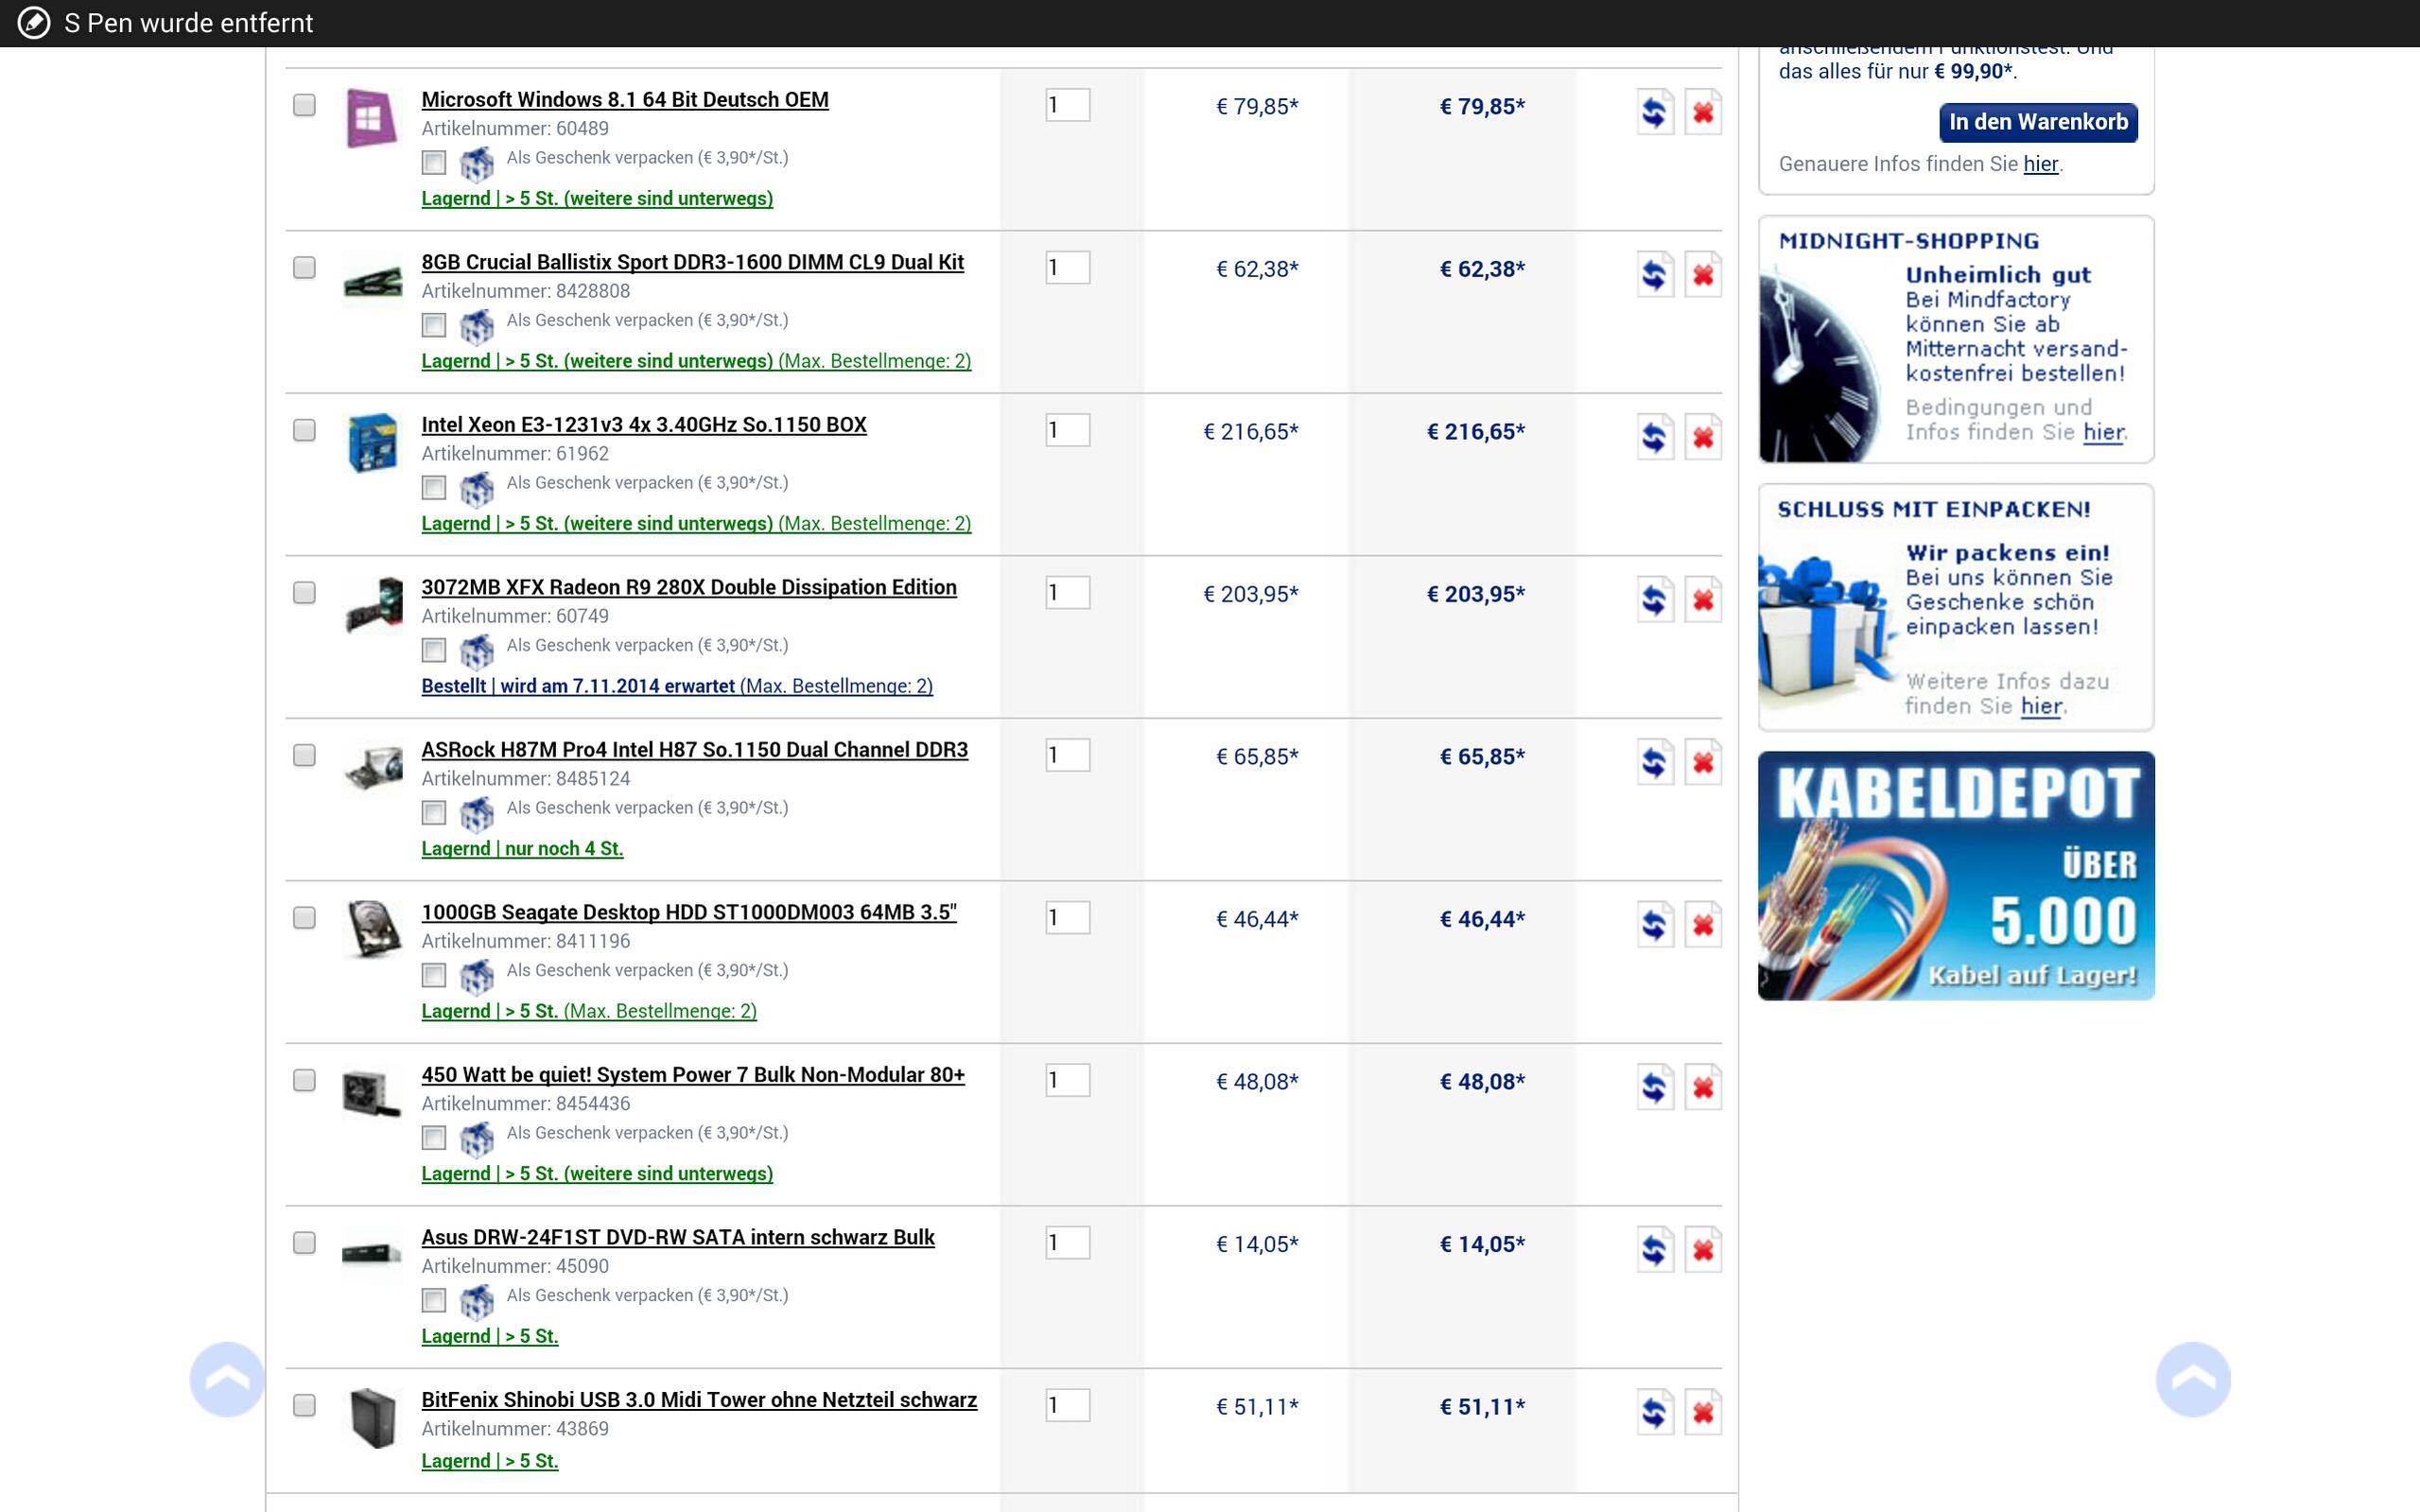Enable gift wrap for Intel Xeon item
The height and width of the screenshot is (1512, 2420).
click(x=433, y=487)
